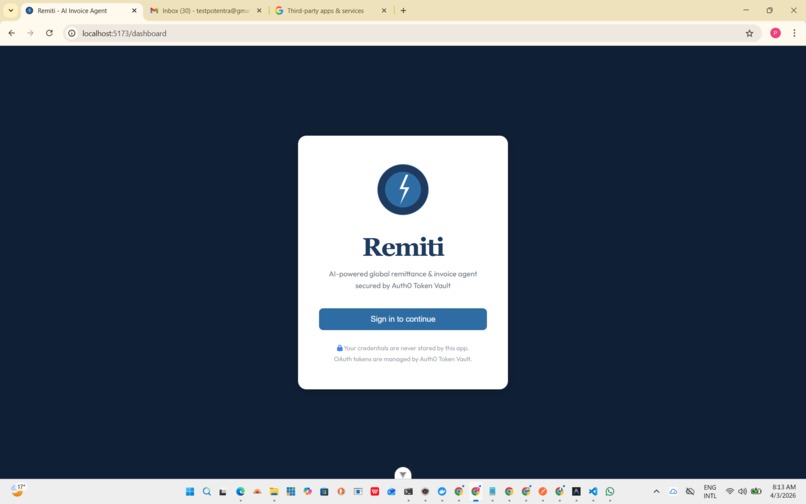
Task: Click the 'secured by Auth0 Token Vault' line
Action: 403,286
